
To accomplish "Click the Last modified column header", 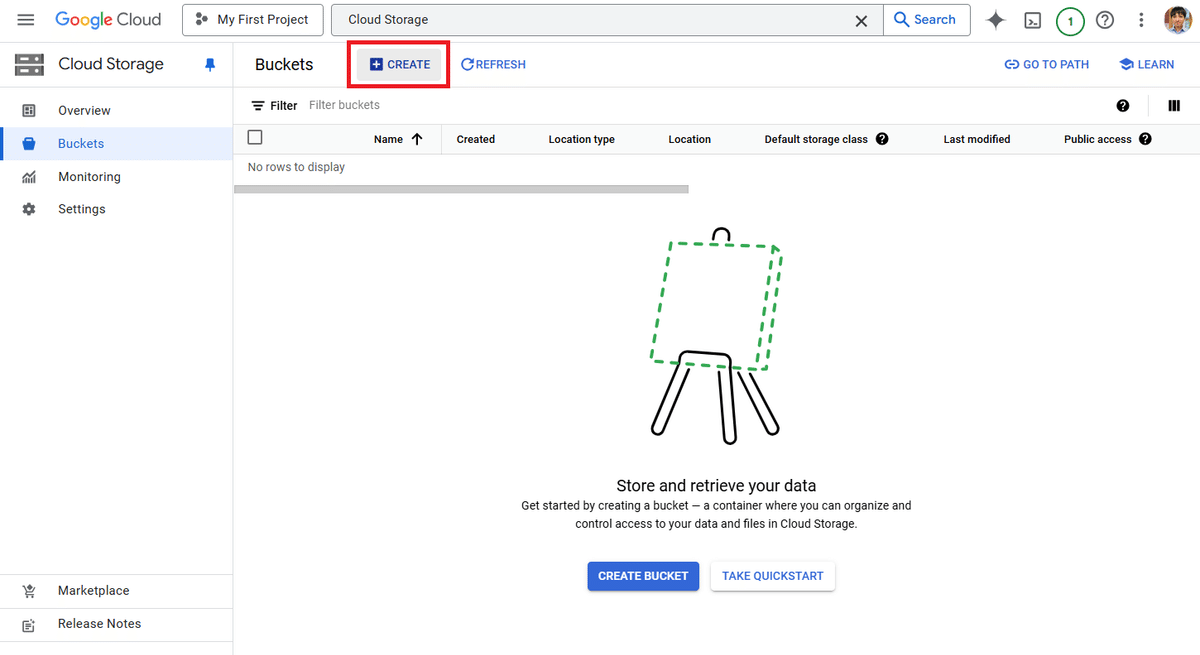I will [x=977, y=139].
